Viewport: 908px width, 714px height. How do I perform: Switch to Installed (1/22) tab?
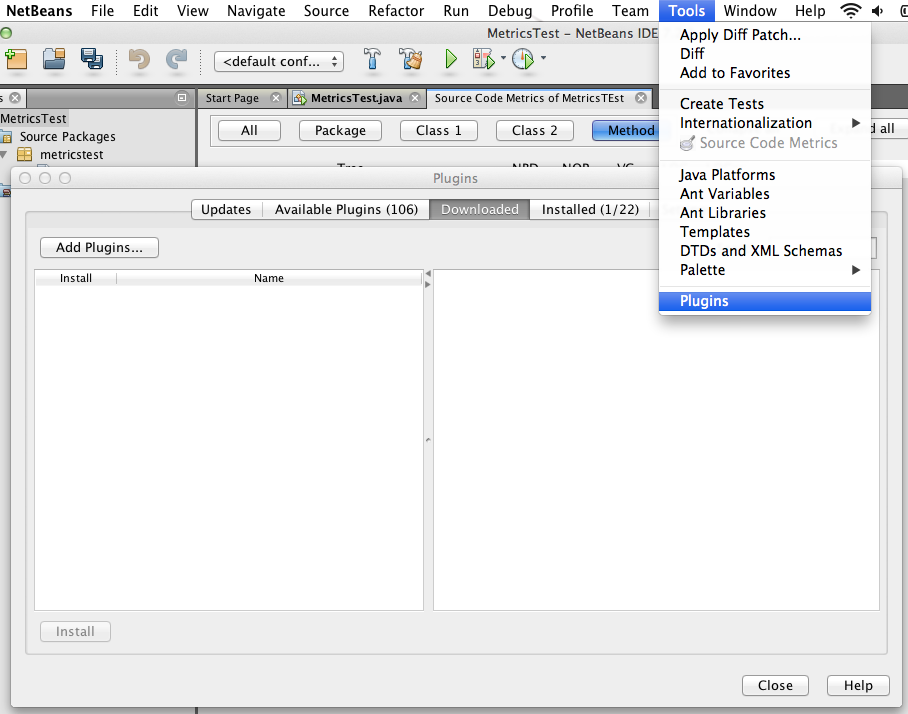click(x=590, y=209)
